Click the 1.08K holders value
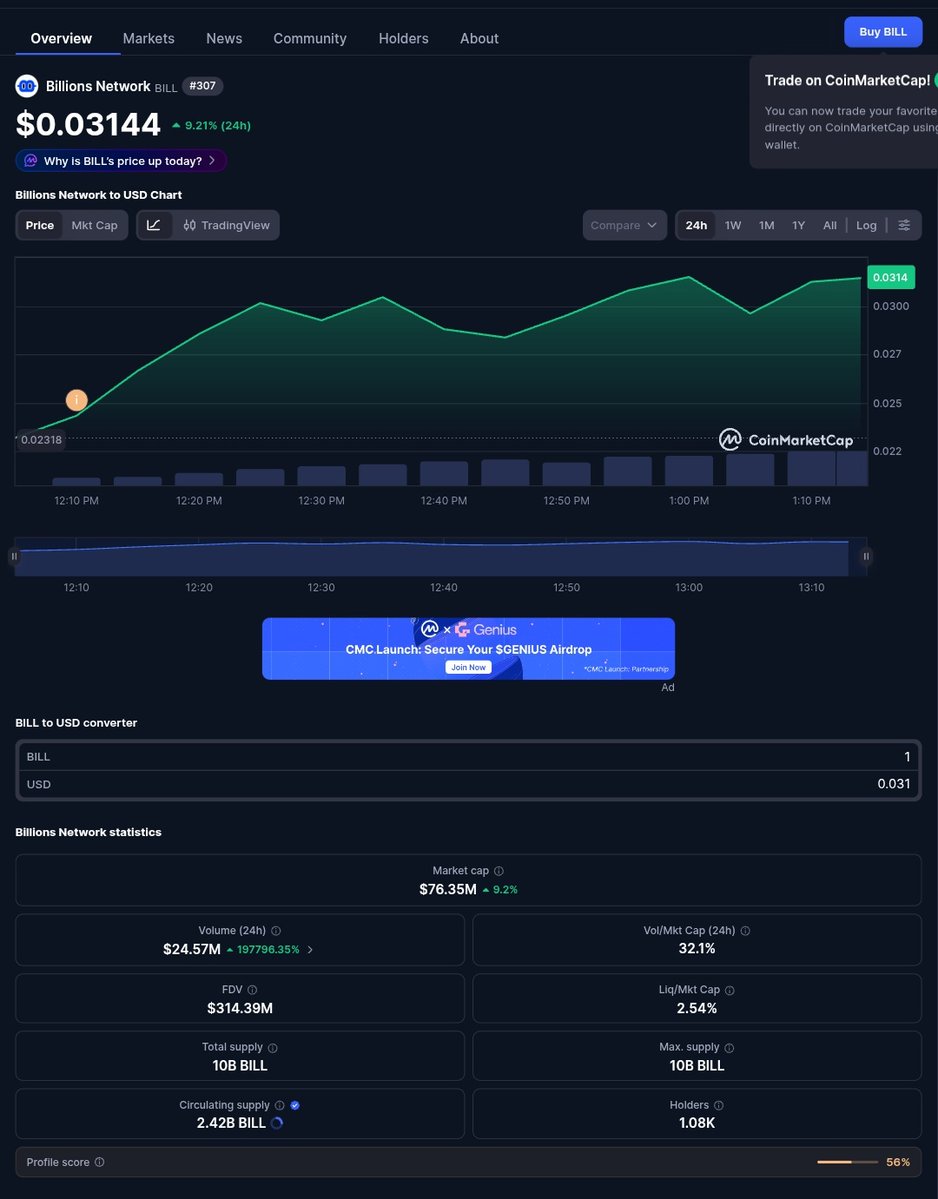 [697, 1123]
